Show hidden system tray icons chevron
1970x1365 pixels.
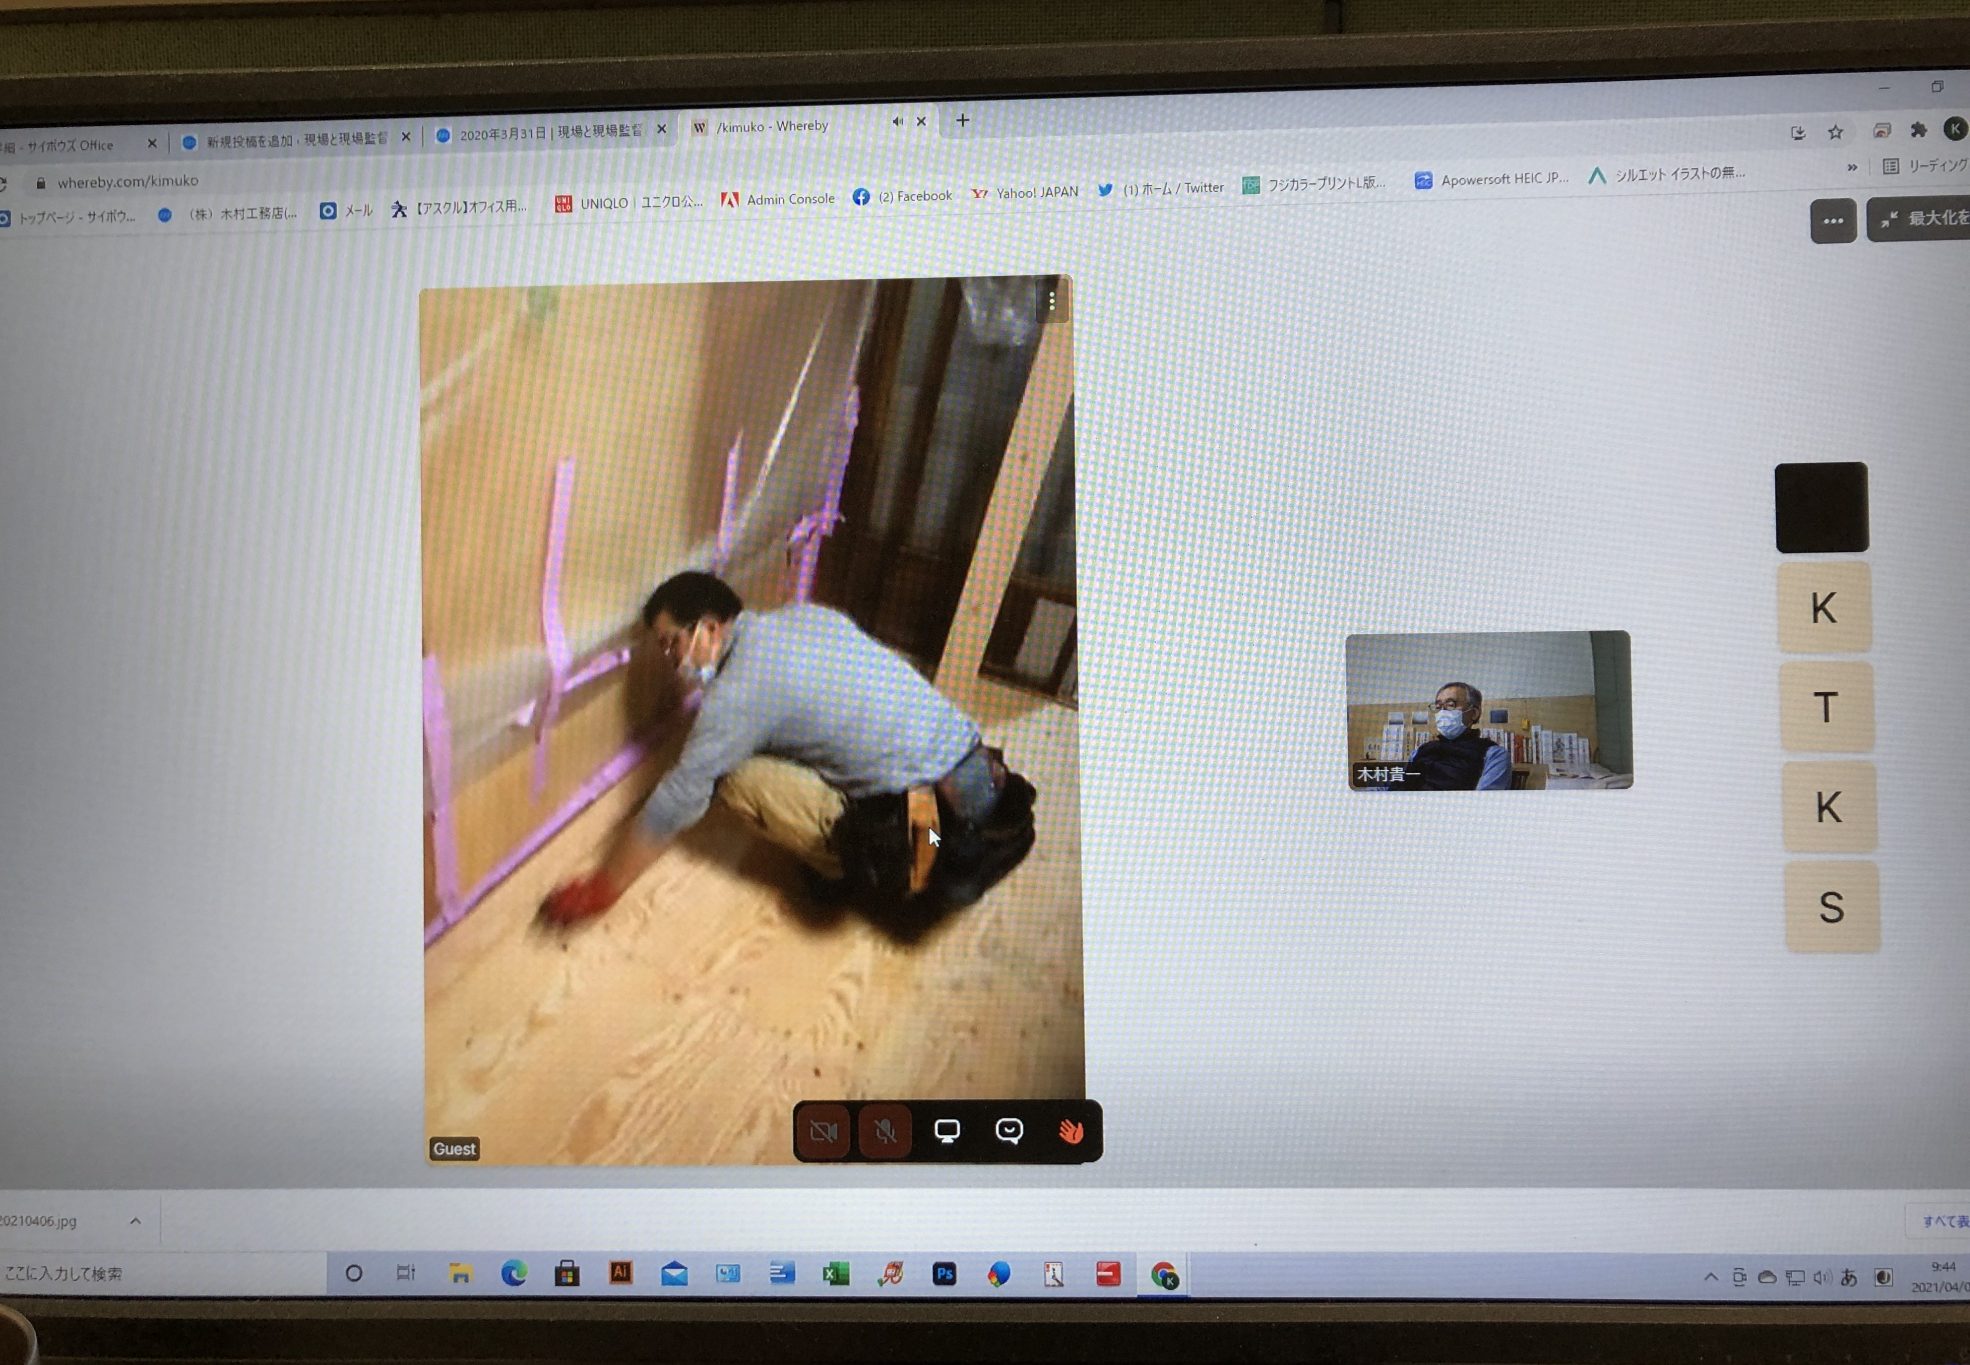1711,1277
